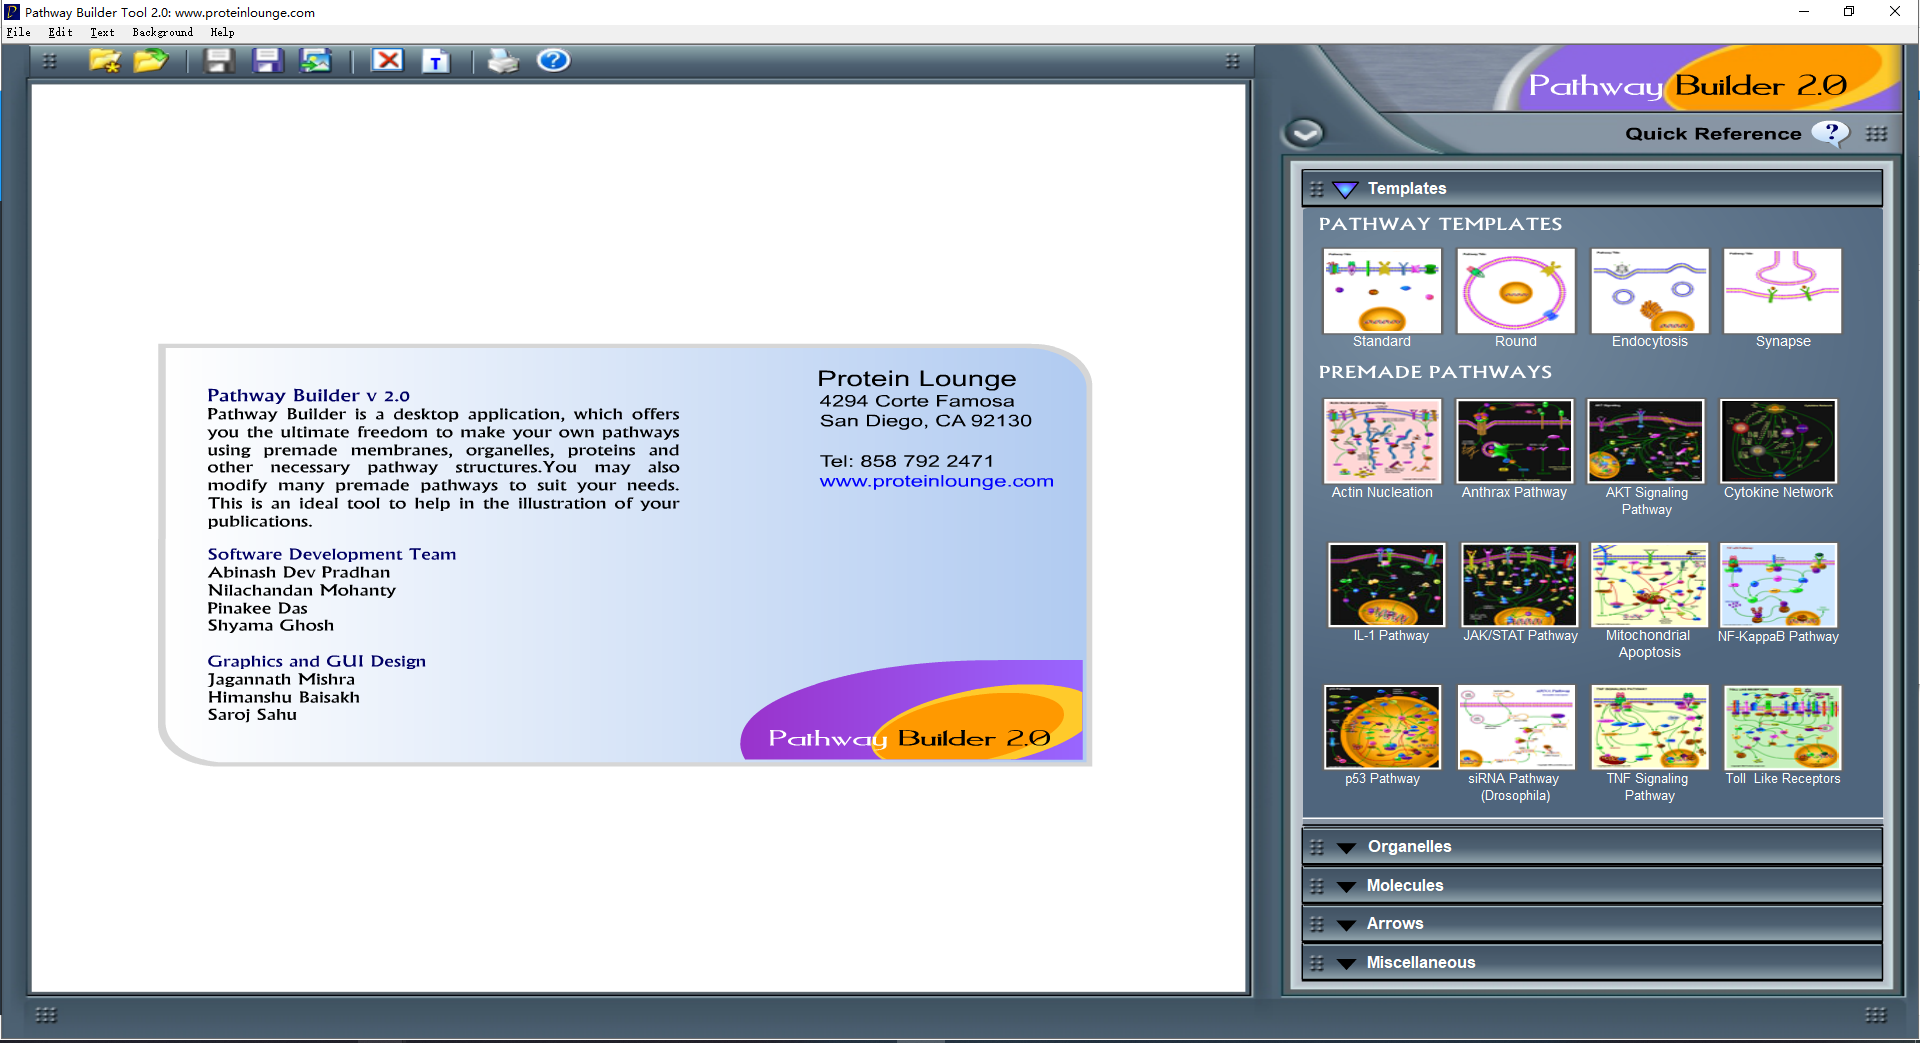The image size is (1920, 1043).
Task: Open the File menu
Action: pos(18,33)
